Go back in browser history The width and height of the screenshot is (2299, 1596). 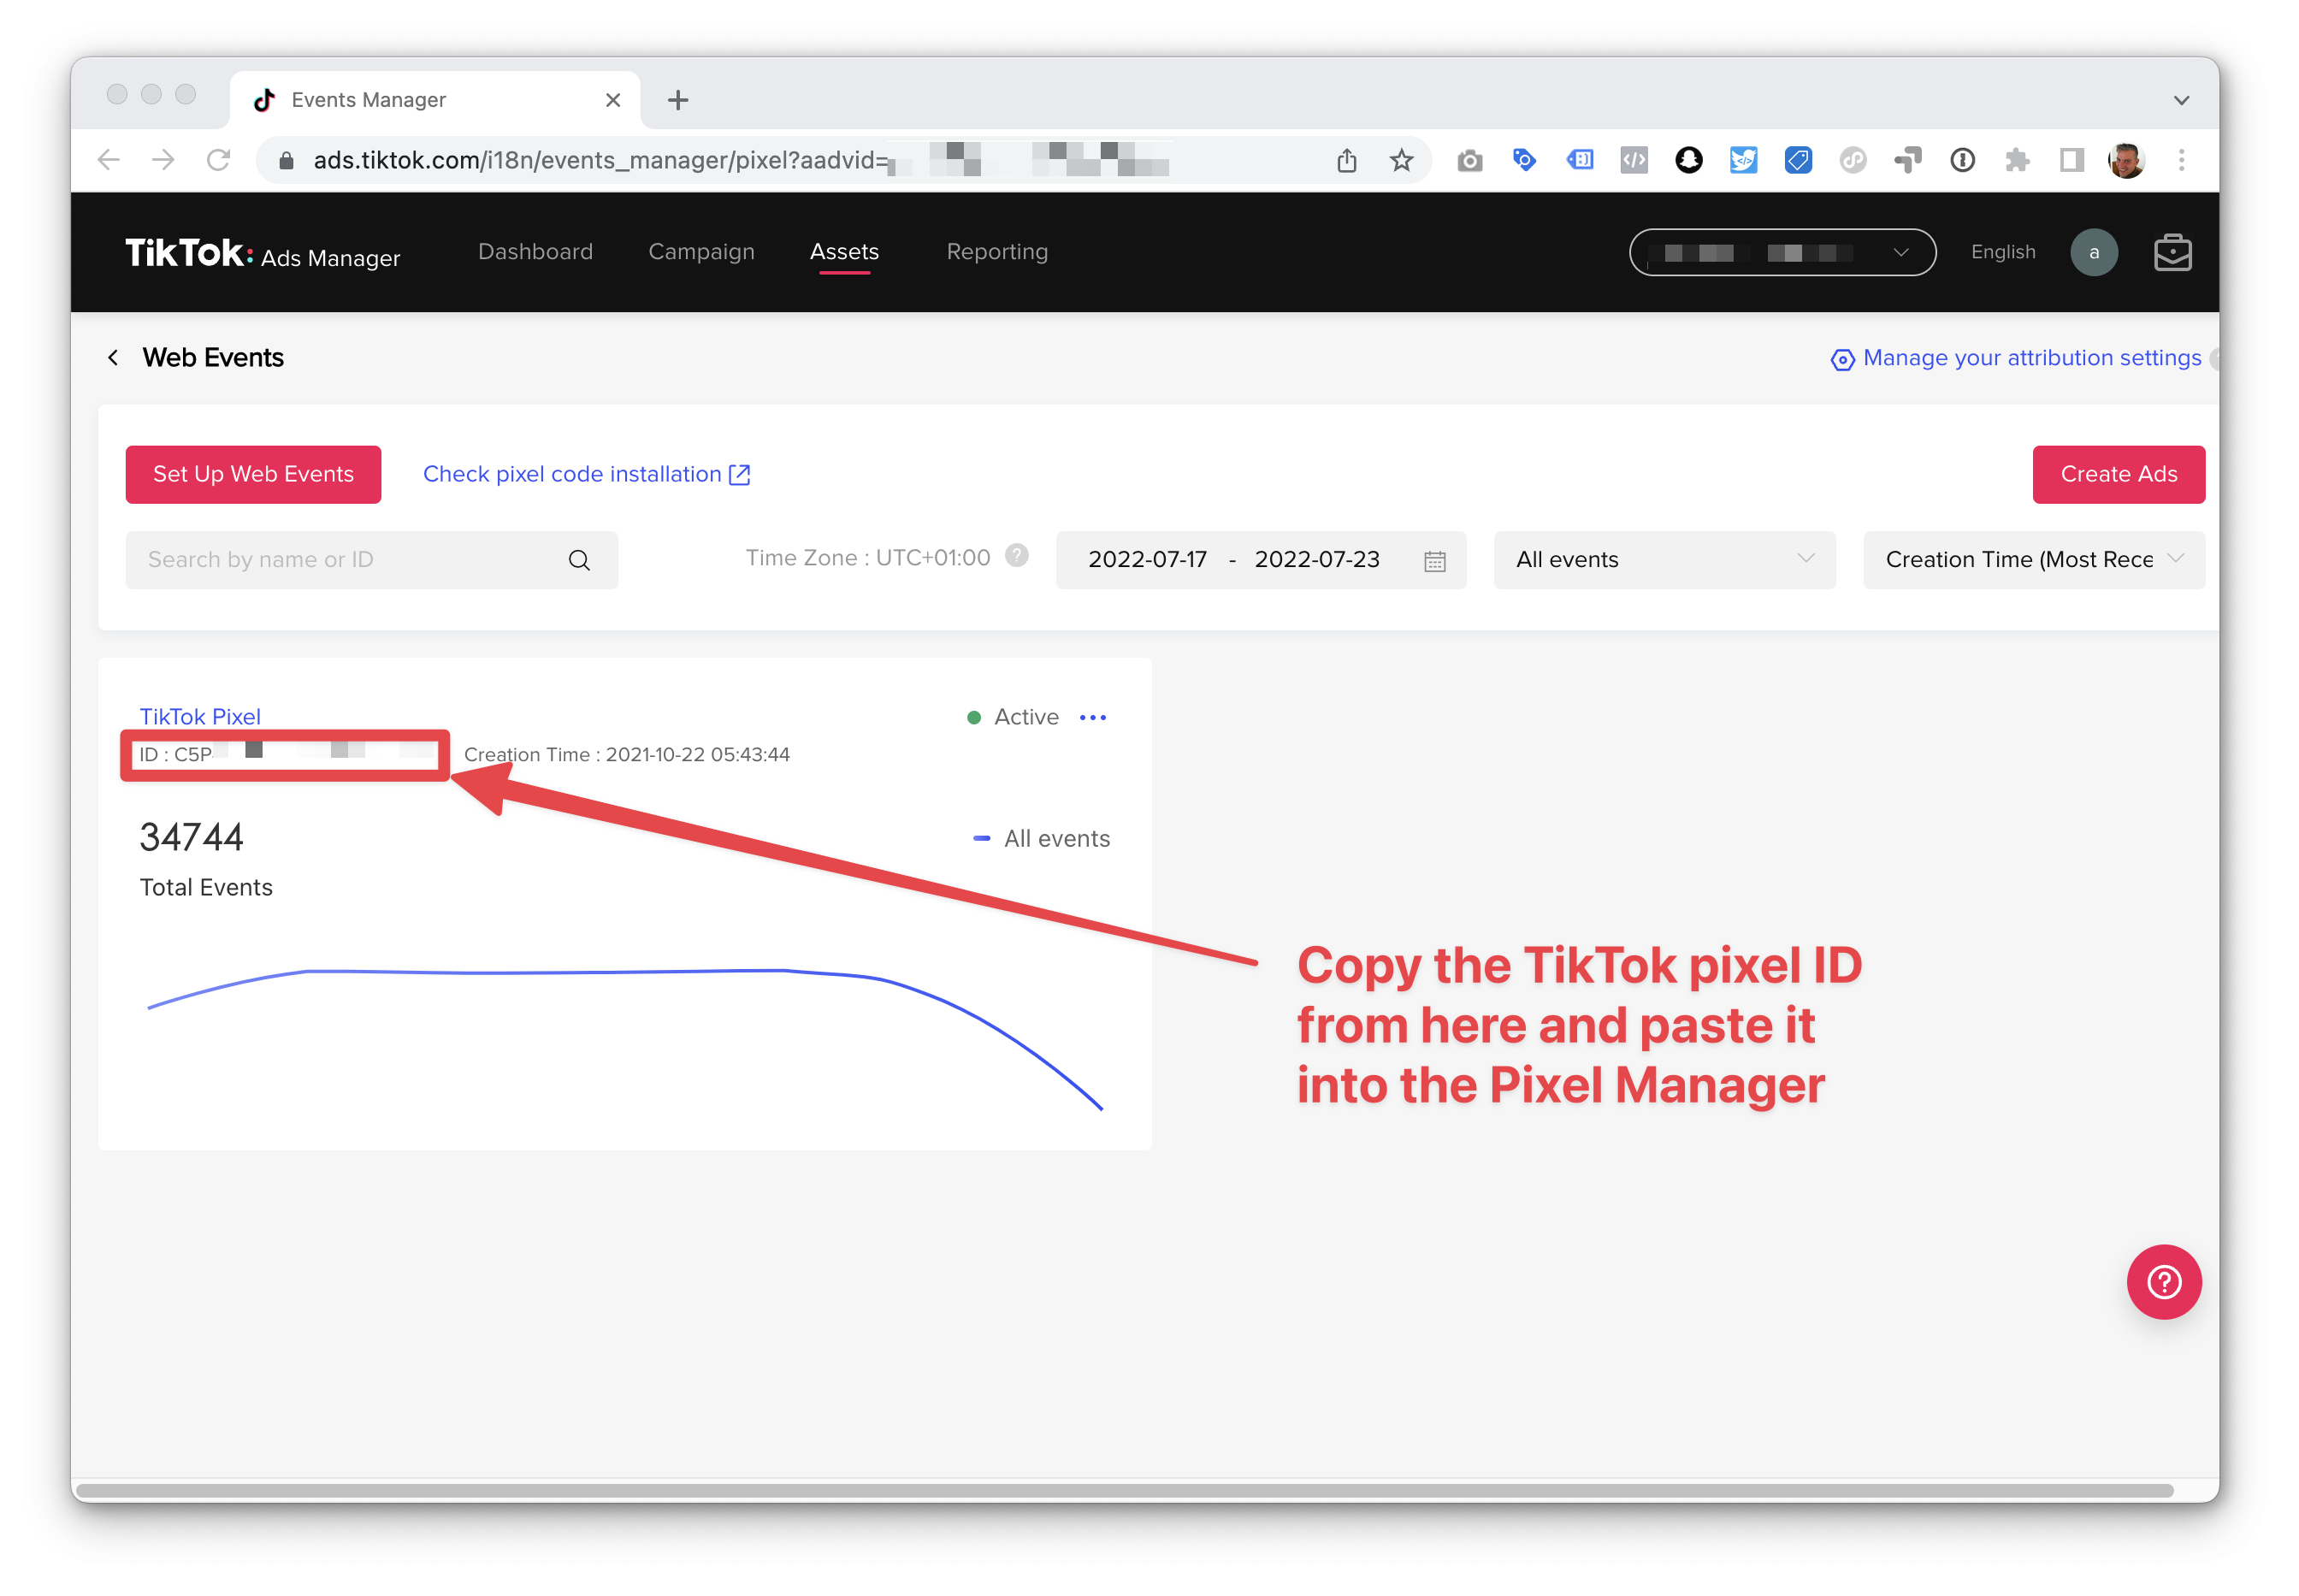109,160
